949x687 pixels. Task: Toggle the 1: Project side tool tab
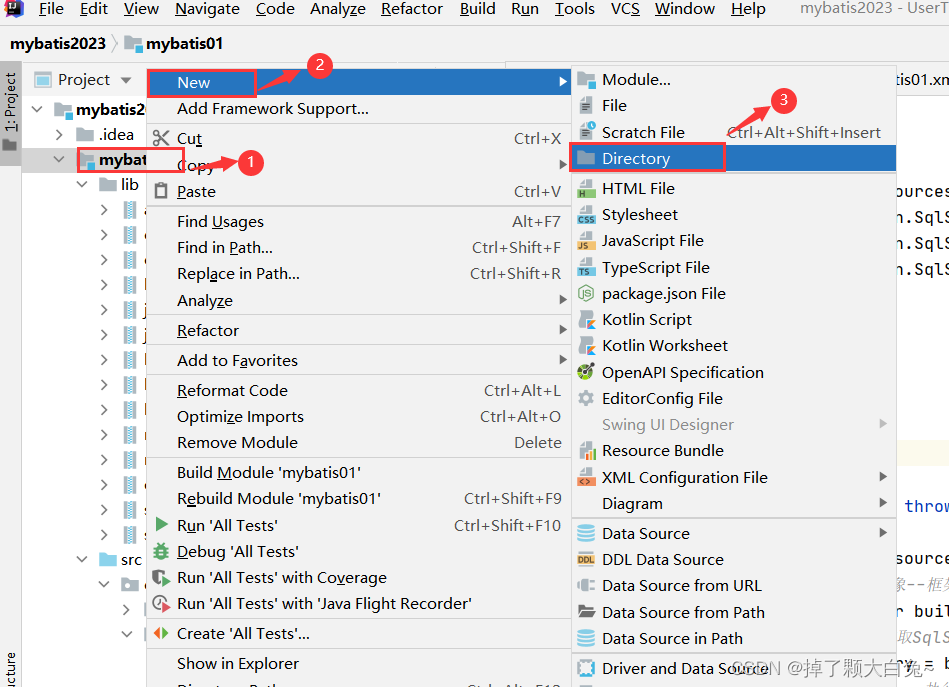pos(10,112)
